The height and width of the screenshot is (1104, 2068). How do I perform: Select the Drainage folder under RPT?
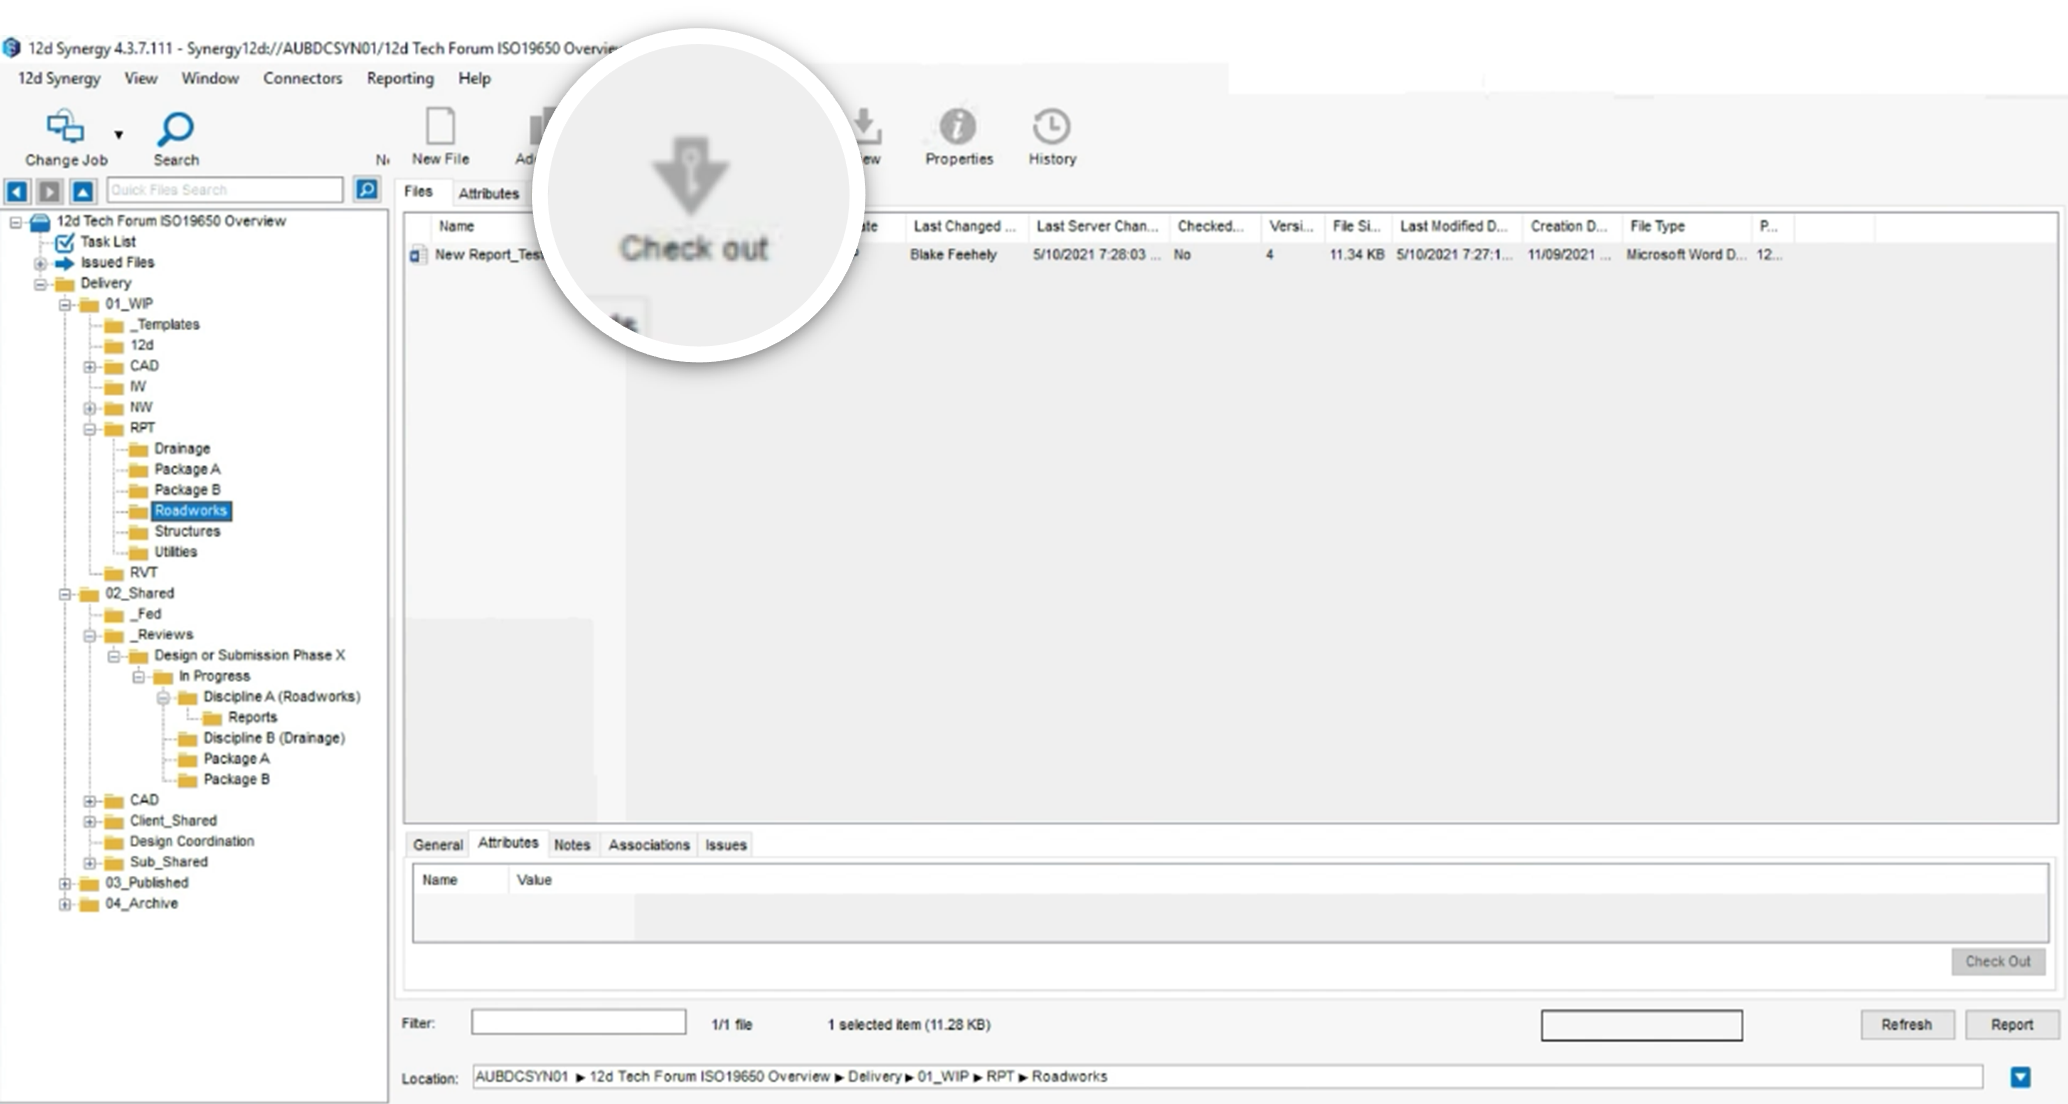point(182,449)
